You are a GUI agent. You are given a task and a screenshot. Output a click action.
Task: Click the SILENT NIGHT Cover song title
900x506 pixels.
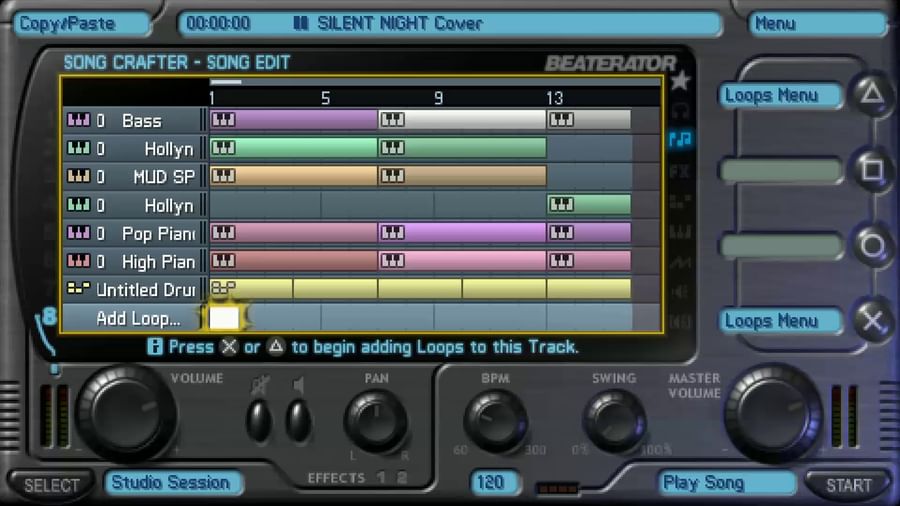point(400,24)
